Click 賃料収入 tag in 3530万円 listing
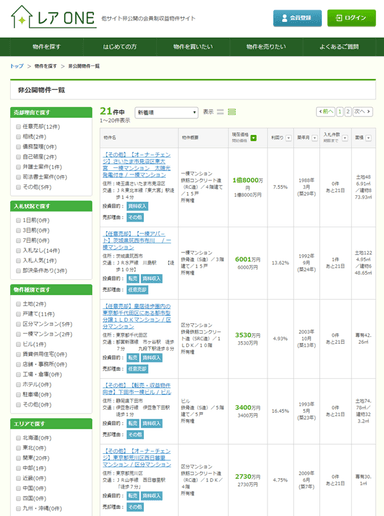This screenshot has height=516, width=384. (x=152, y=358)
